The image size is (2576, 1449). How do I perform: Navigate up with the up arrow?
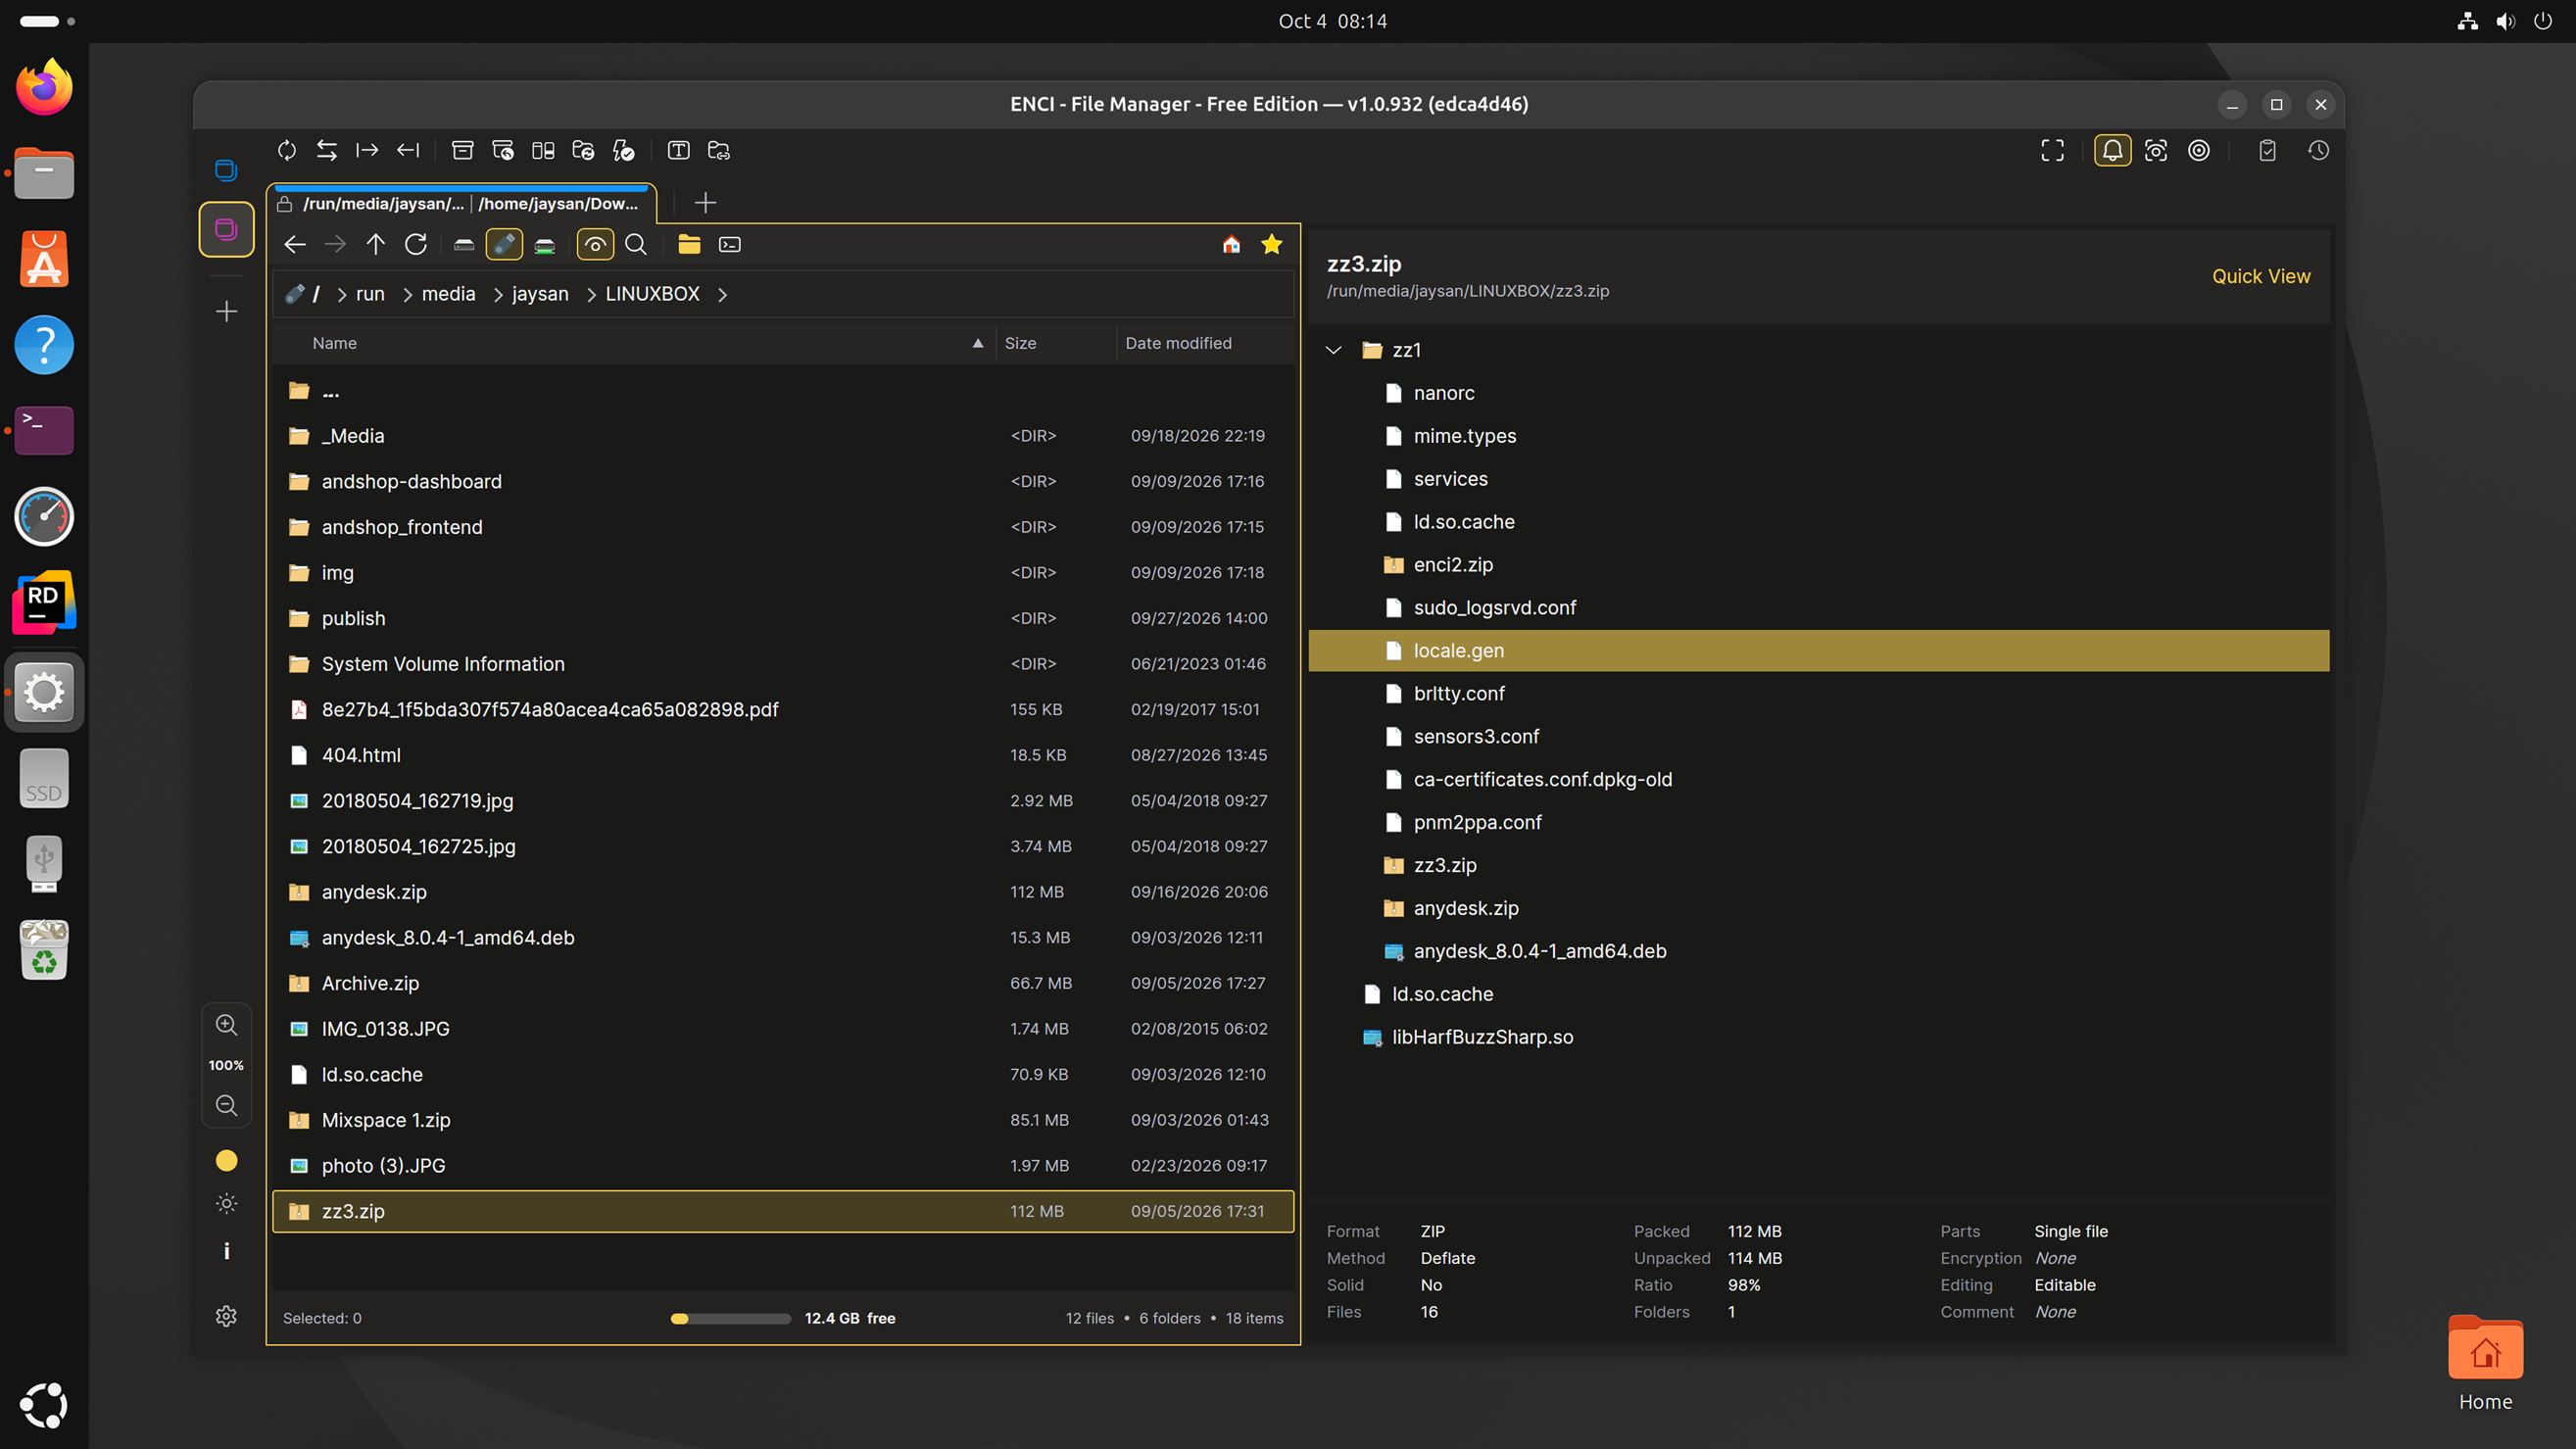tap(376, 244)
